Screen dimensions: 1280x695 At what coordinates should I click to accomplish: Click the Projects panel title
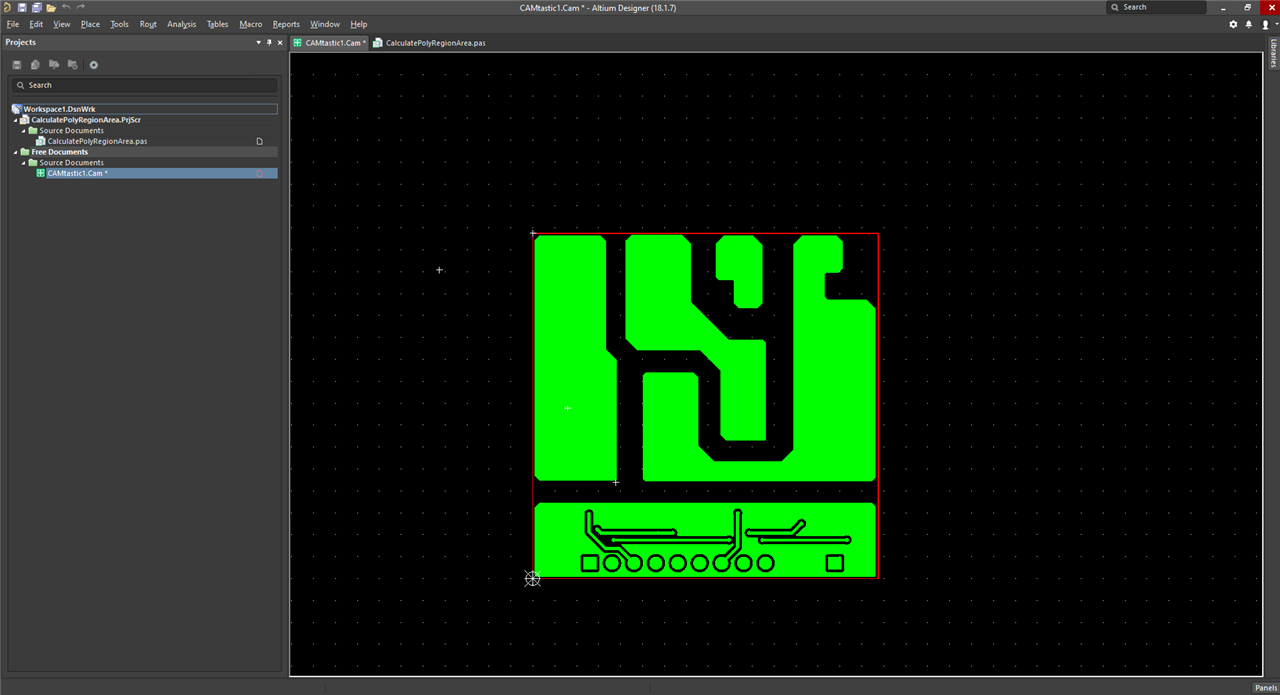pos(20,42)
